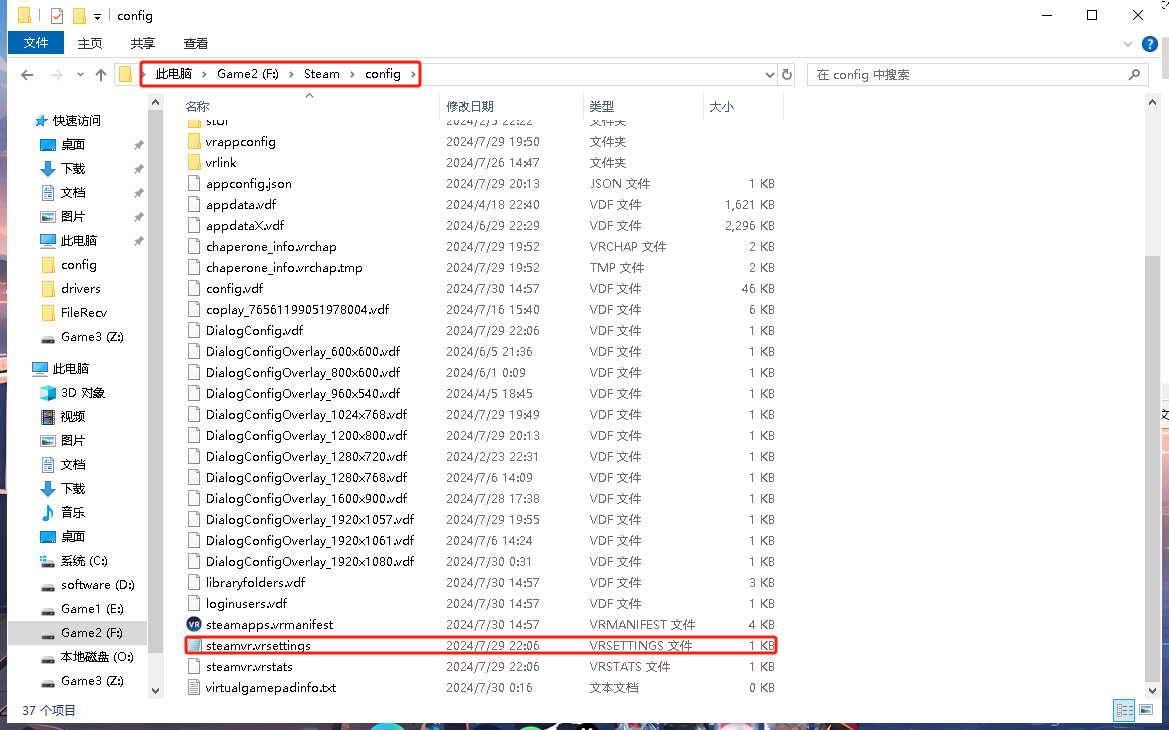
Task: Select the file chaperone_info.vrchap
Action: pyautogui.click(x=271, y=247)
